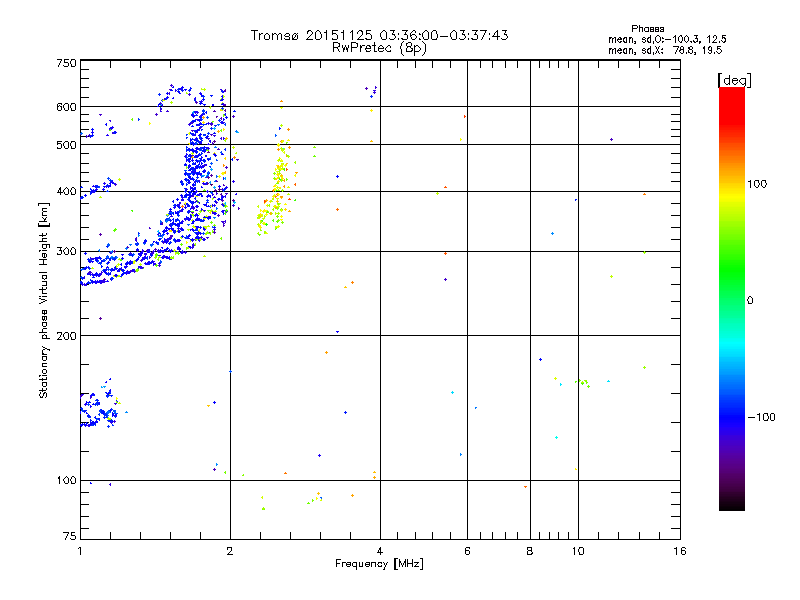The image size is (800, 600).
Task: Click the plot title 'Tromsø 20151125 03:36:00-03:37:43'
Action: point(379,35)
